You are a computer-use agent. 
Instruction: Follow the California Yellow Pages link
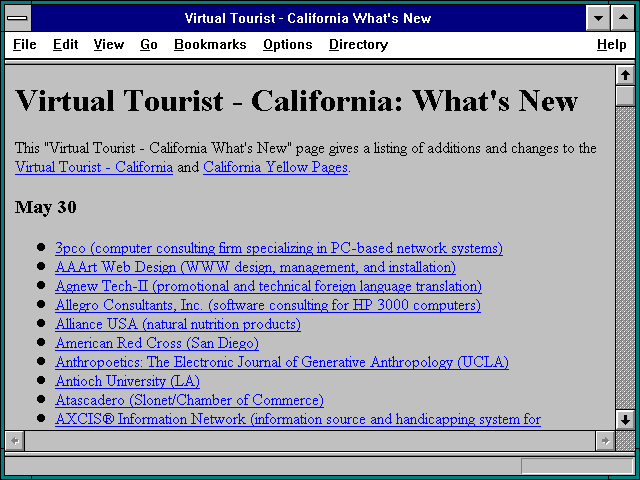click(x=276, y=167)
